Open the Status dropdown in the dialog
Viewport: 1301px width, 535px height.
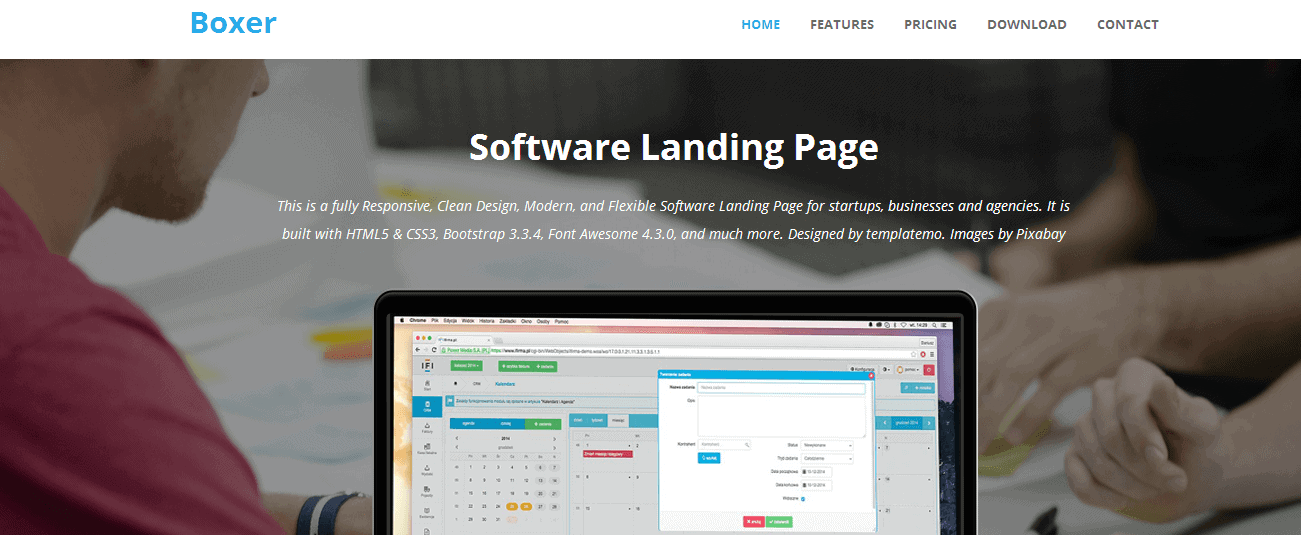[x=827, y=446]
